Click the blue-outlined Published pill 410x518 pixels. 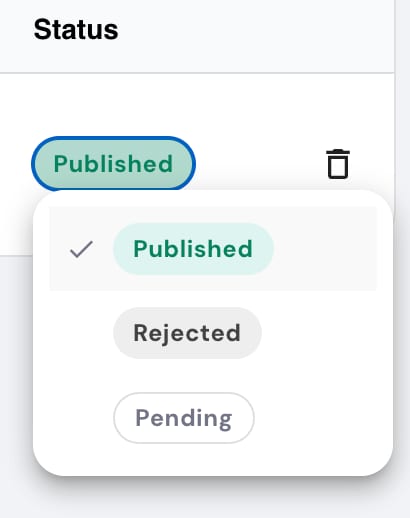click(113, 164)
